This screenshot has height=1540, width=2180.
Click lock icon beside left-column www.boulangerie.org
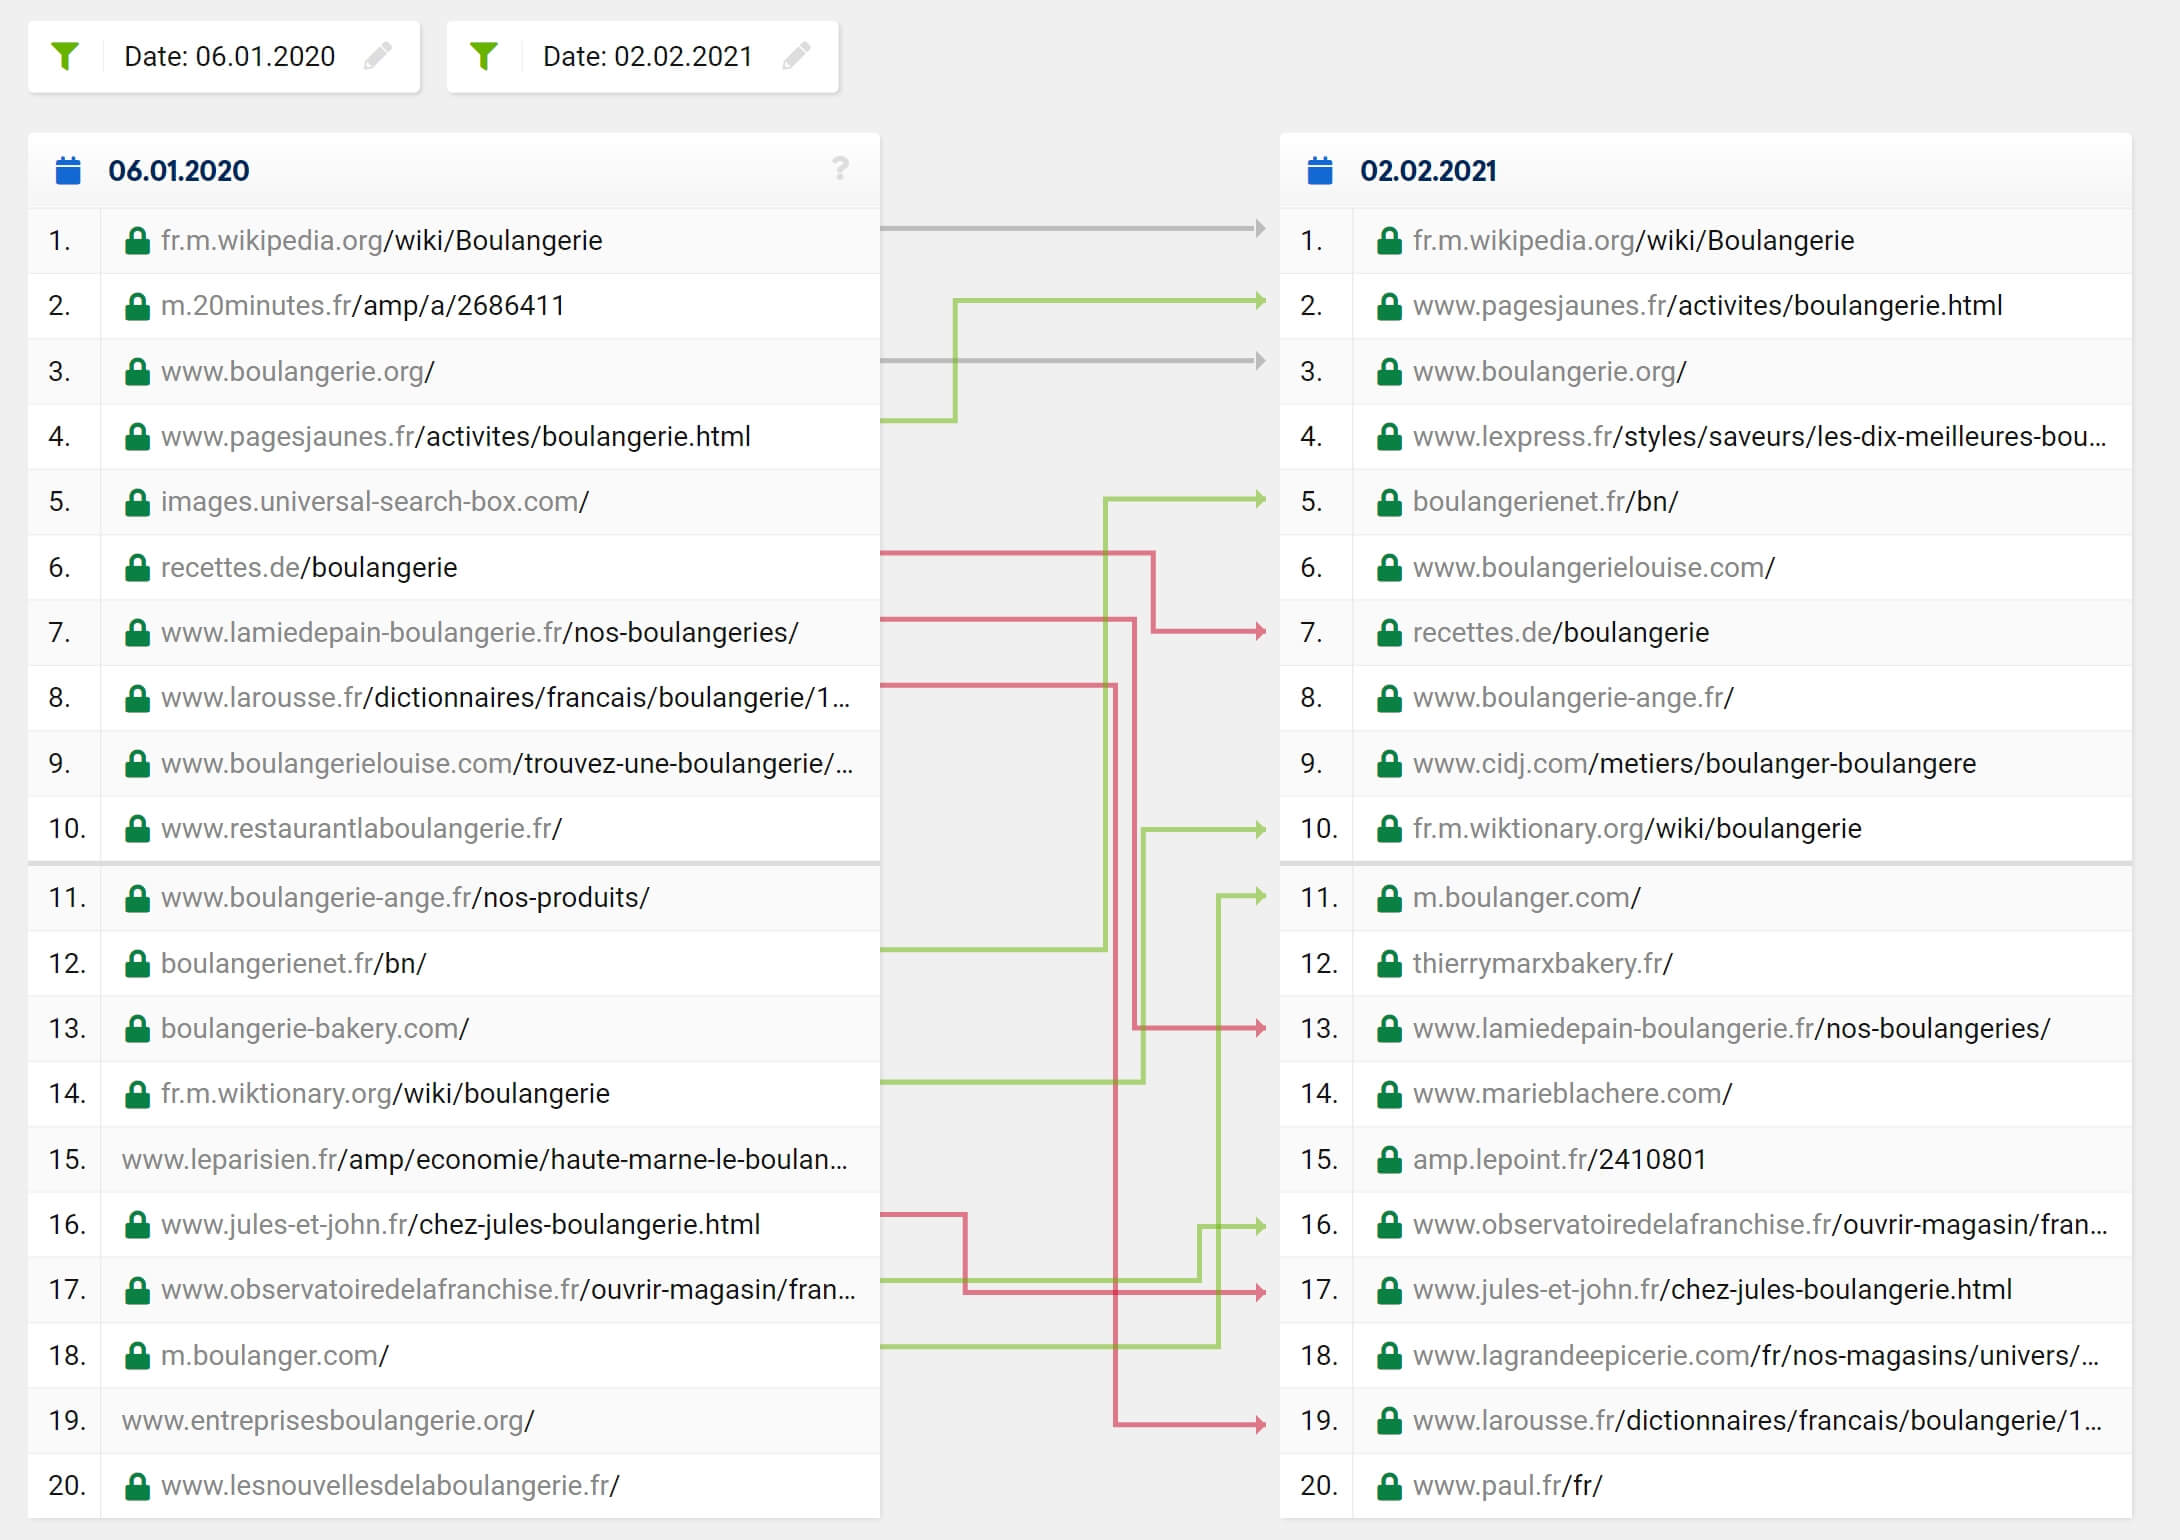137,372
